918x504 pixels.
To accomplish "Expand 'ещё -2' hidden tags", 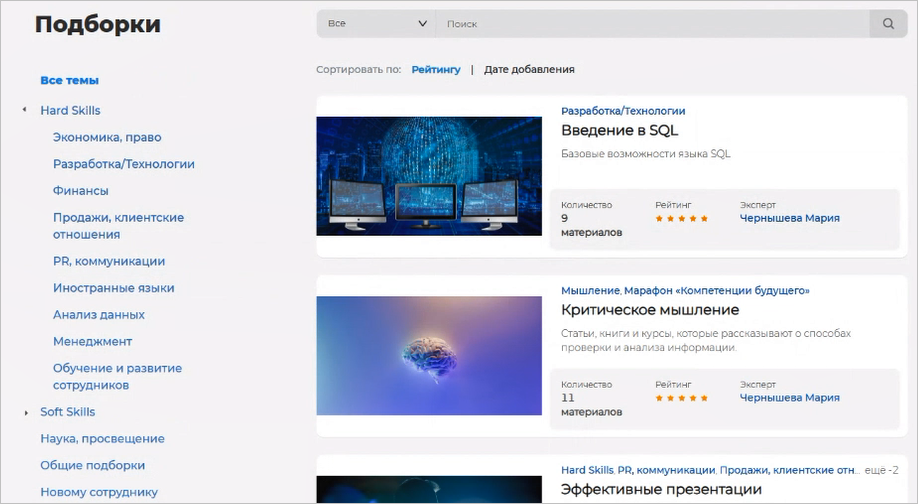I will 881,471.
